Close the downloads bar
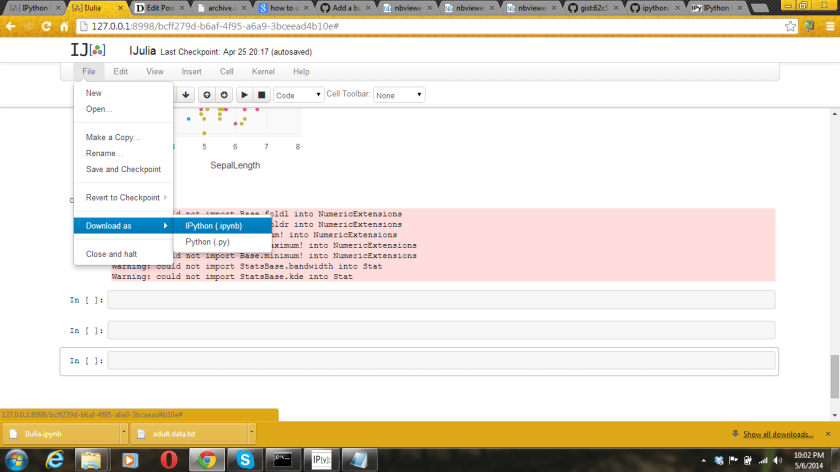Screen dimensions: 840x472 pyautogui.click(x=828, y=434)
